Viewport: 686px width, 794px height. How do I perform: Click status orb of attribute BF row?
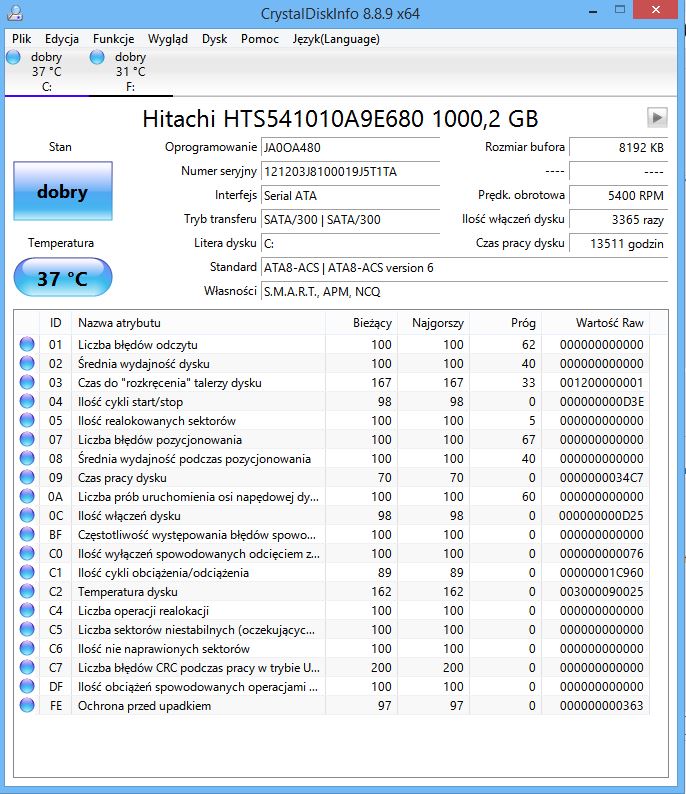(x=27, y=534)
